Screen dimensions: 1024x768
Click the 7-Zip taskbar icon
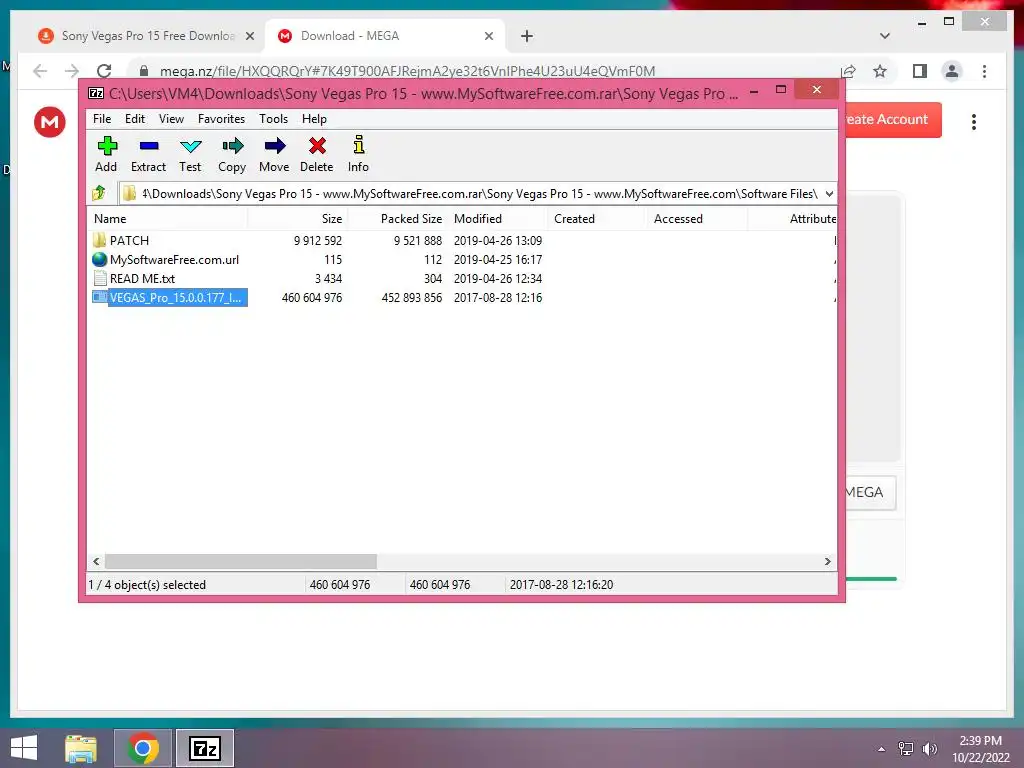point(205,748)
